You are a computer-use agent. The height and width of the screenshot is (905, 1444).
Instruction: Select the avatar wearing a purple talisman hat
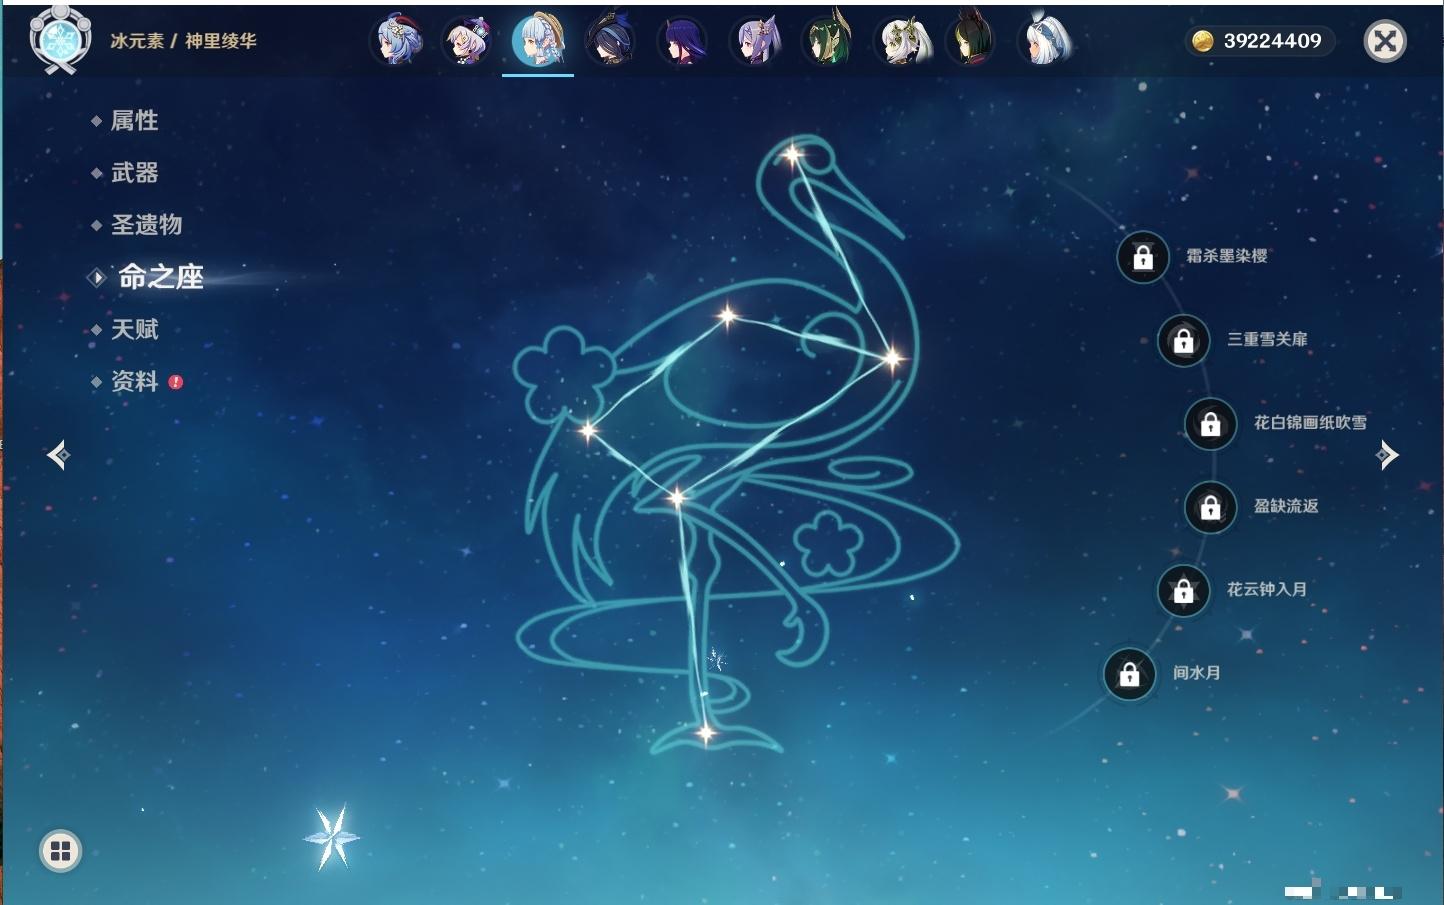click(467, 41)
